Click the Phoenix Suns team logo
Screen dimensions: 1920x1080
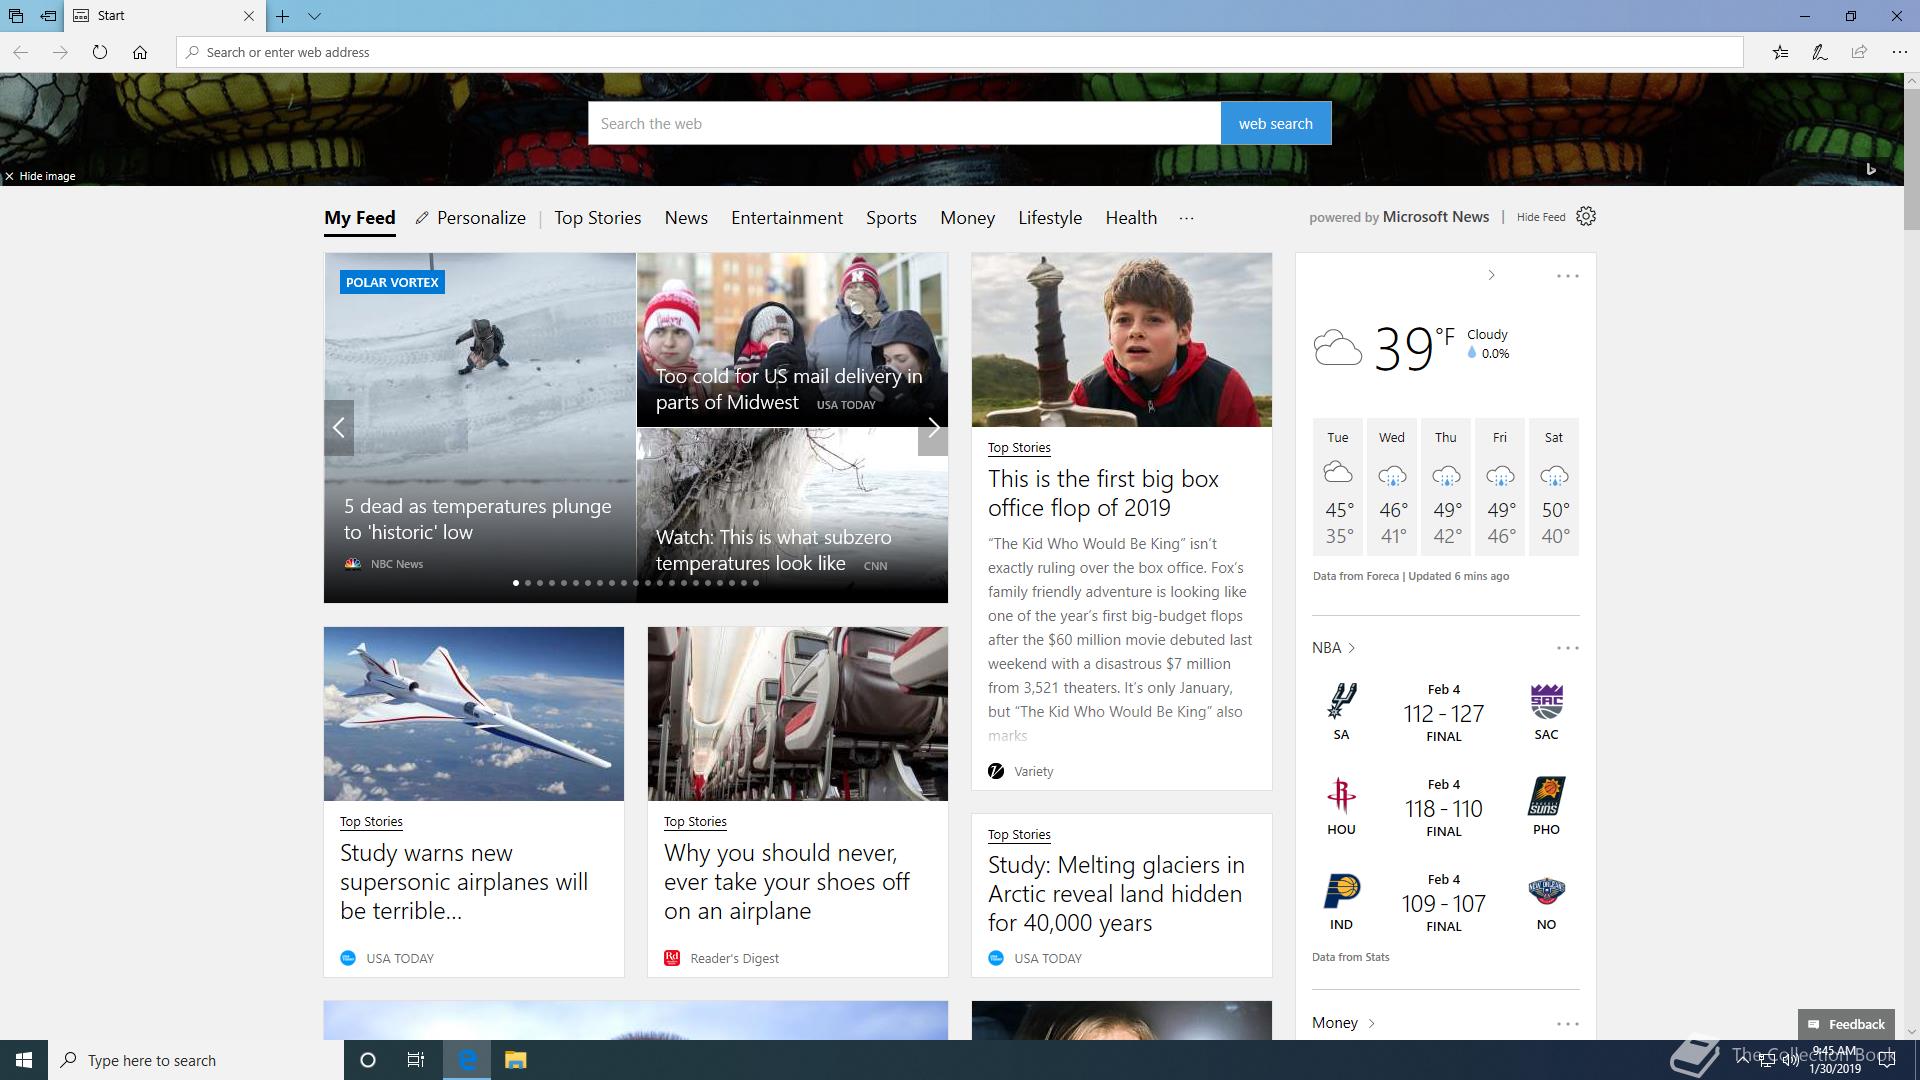coord(1546,796)
